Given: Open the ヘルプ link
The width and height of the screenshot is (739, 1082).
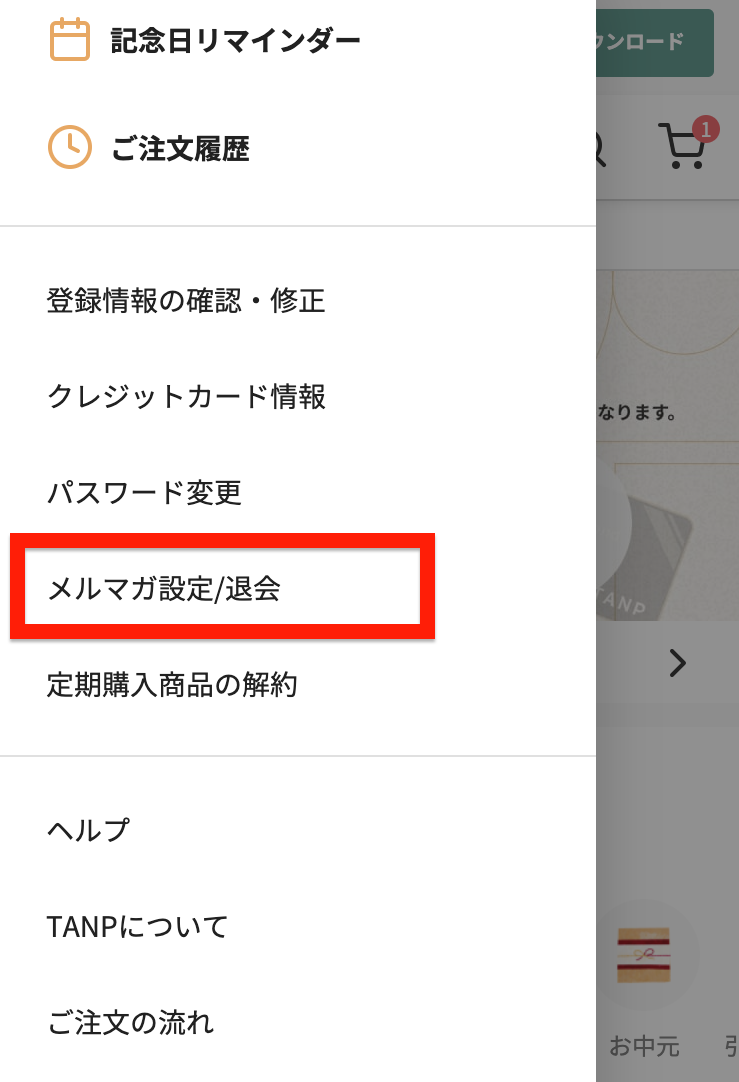Looking at the screenshot, I should (x=88, y=830).
